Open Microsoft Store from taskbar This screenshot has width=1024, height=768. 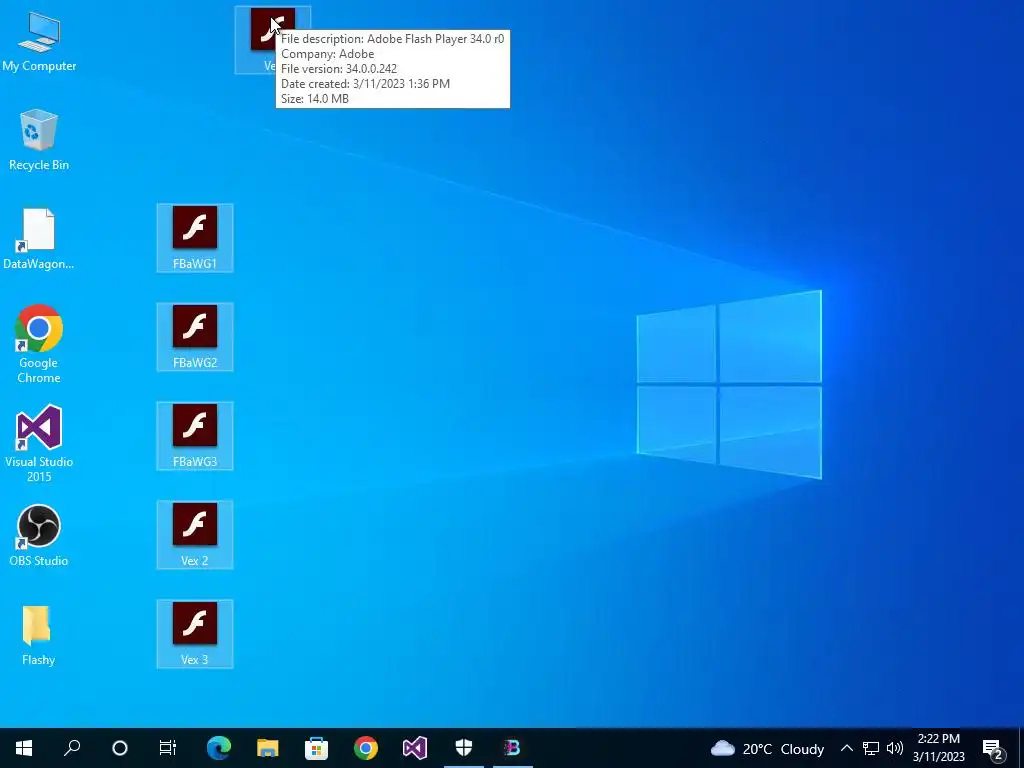click(x=317, y=748)
